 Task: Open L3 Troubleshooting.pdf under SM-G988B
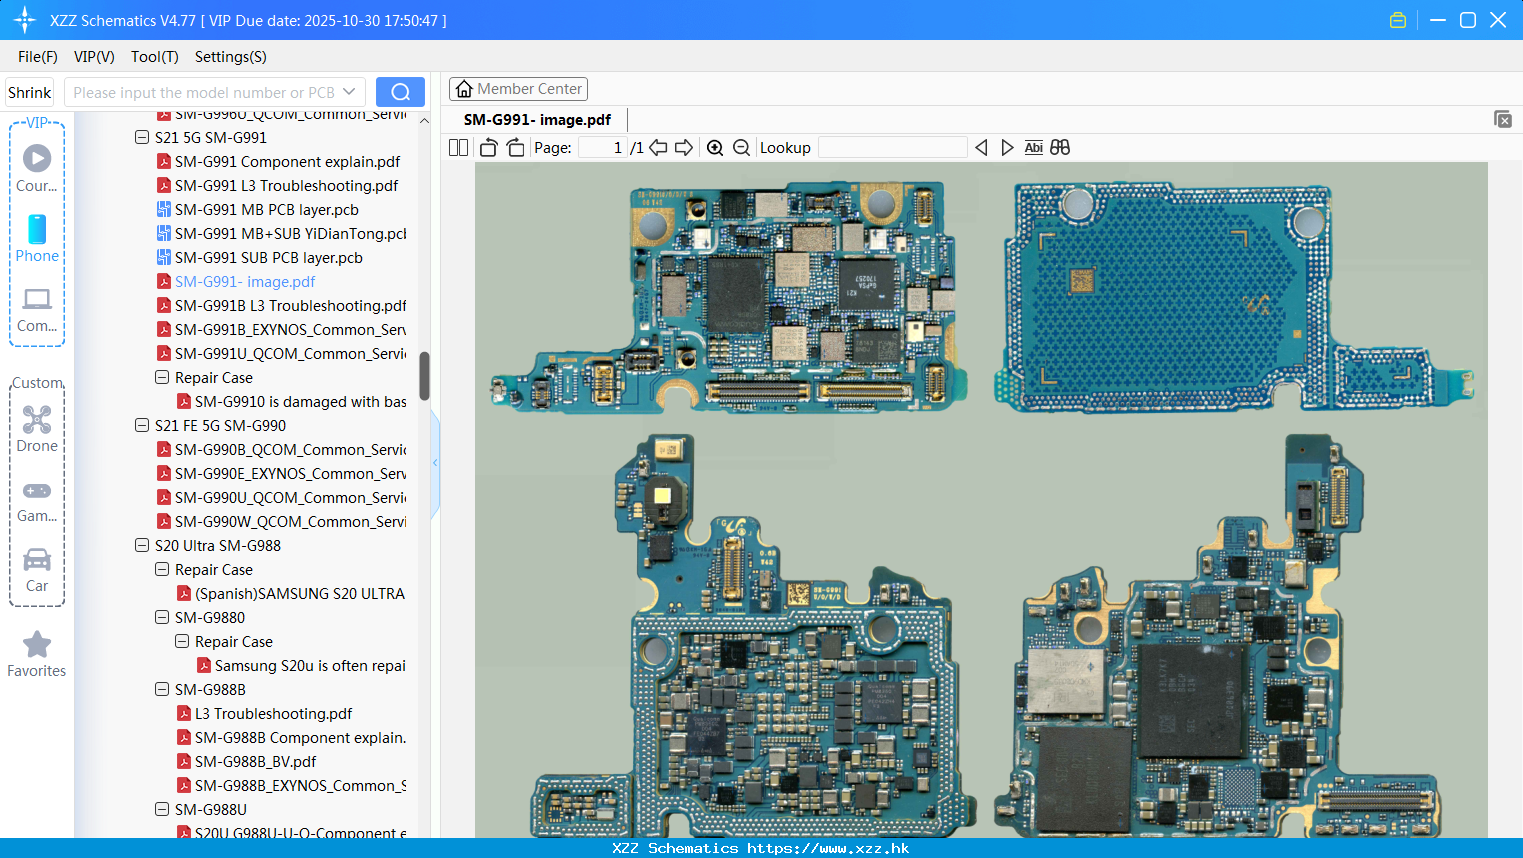click(x=264, y=714)
